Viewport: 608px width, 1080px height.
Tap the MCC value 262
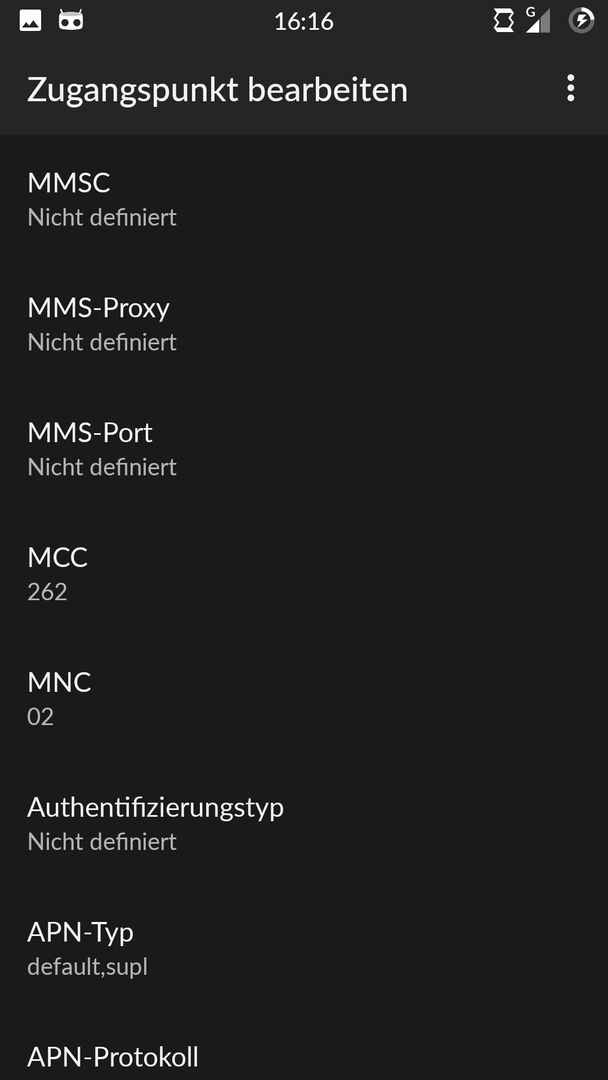pyautogui.click(x=48, y=592)
